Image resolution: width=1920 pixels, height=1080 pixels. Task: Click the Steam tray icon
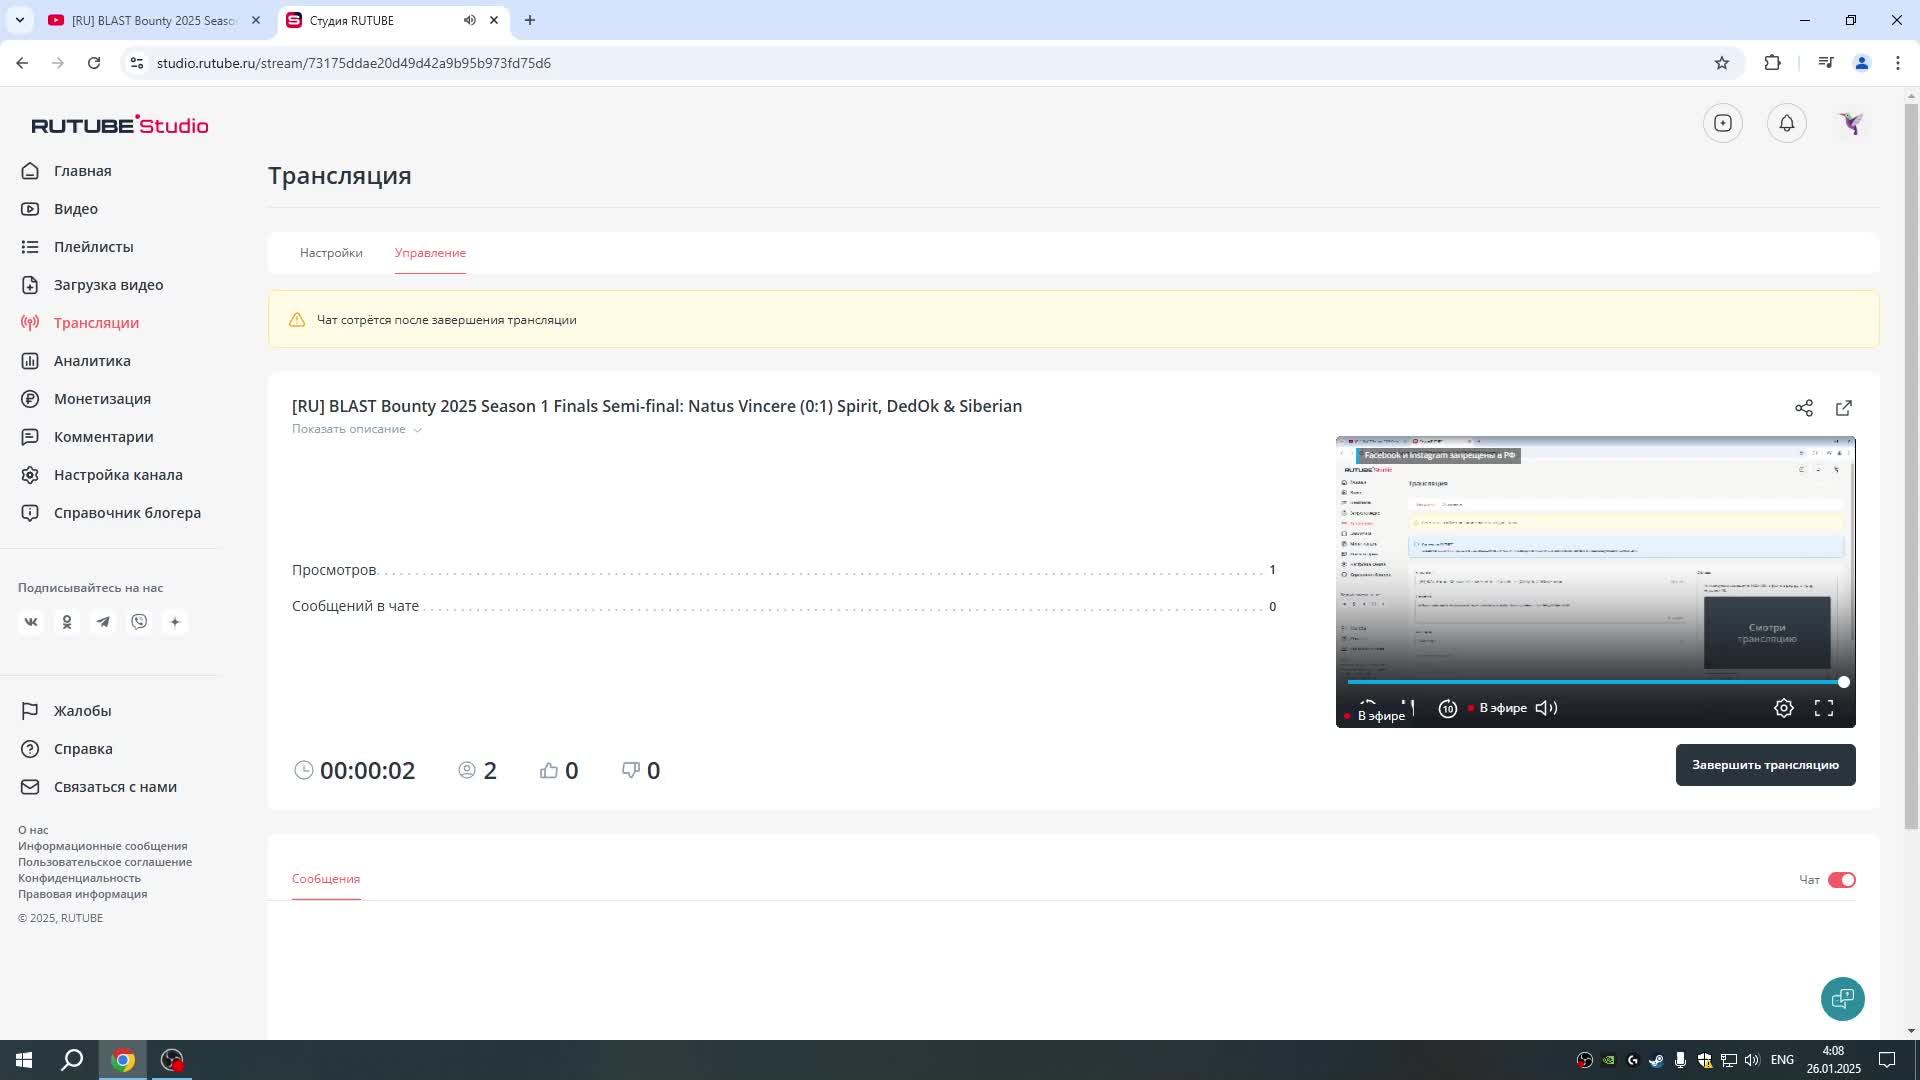click(1656, 1060)
